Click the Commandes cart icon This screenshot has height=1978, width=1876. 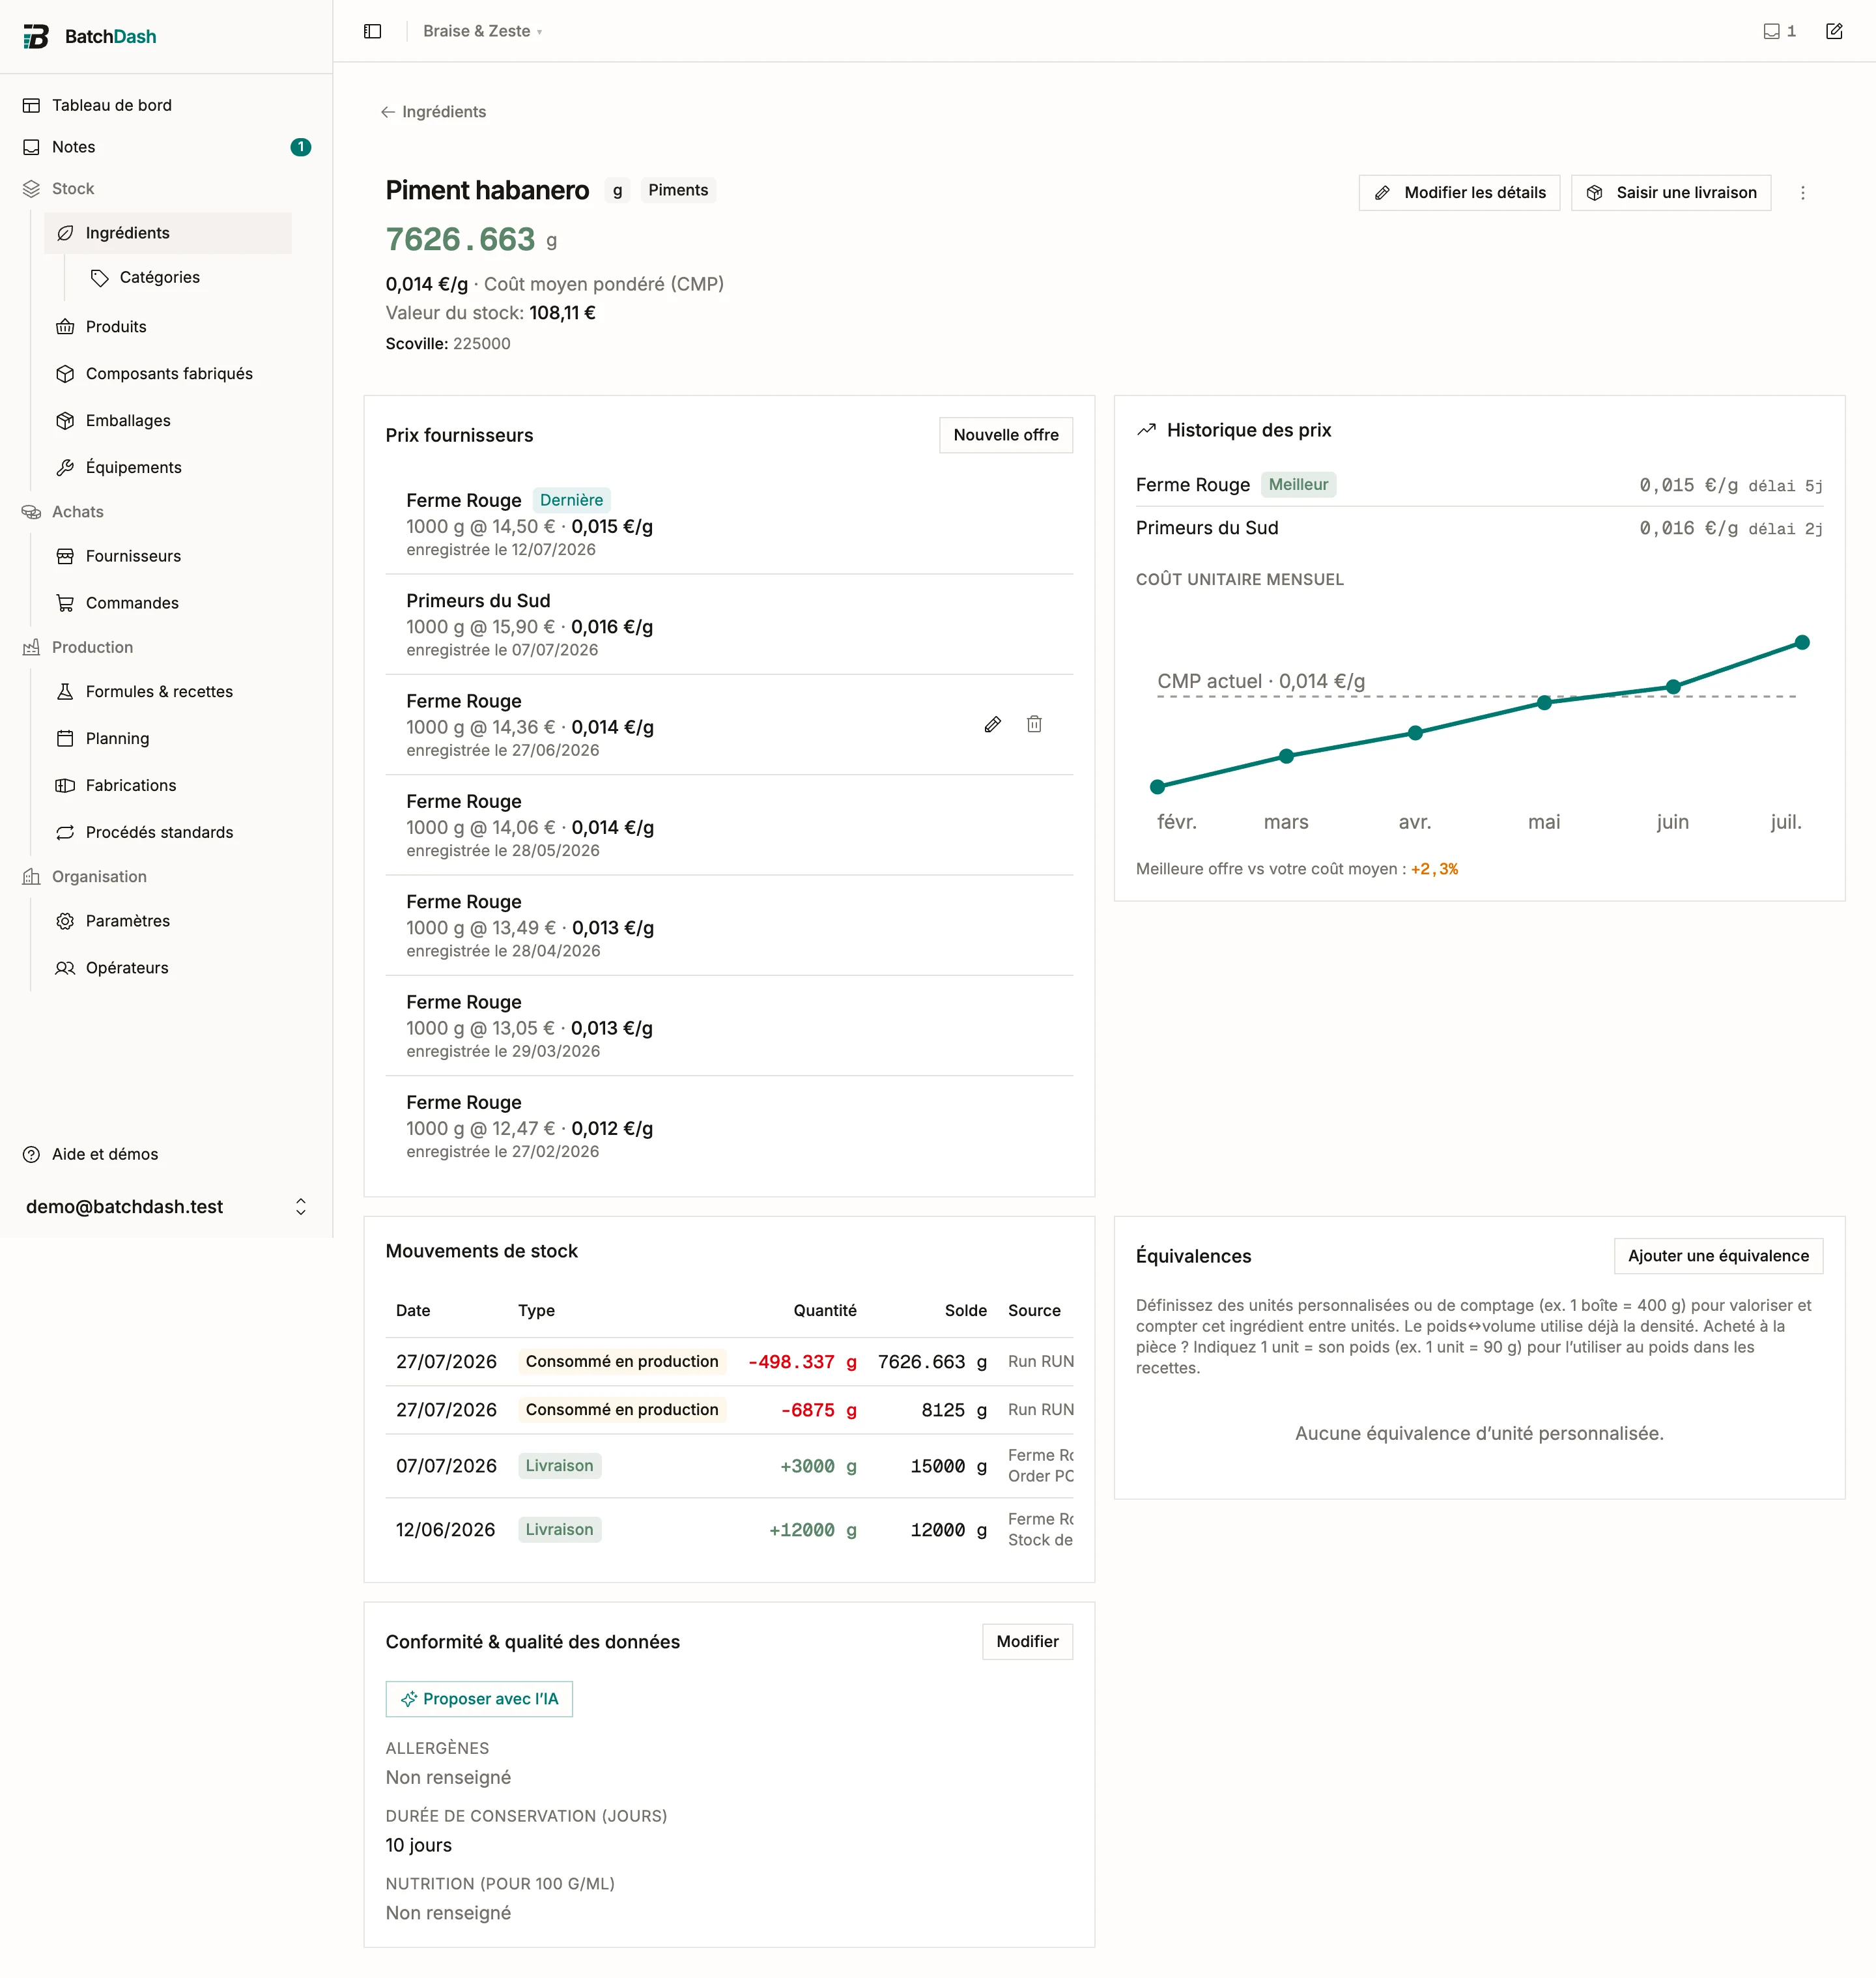tap(65, 603)
